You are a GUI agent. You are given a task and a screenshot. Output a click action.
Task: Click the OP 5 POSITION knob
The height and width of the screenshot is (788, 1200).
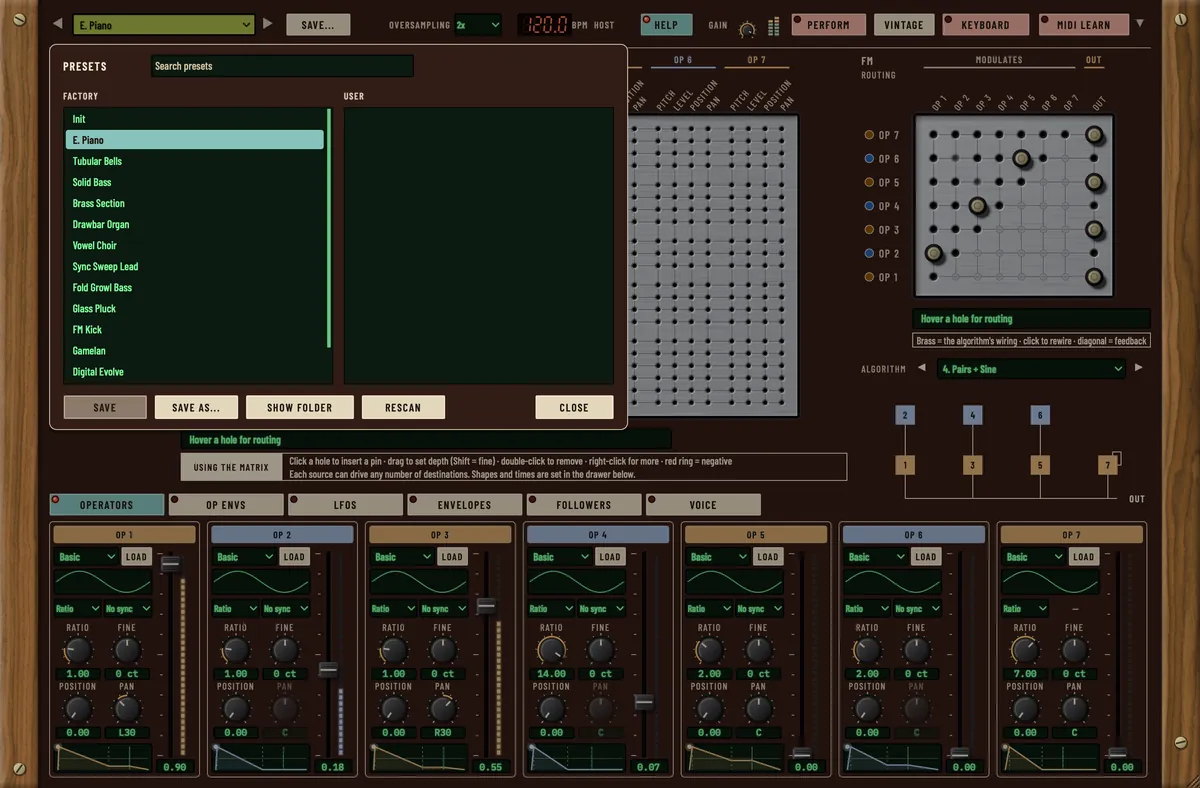pos(709,710)
